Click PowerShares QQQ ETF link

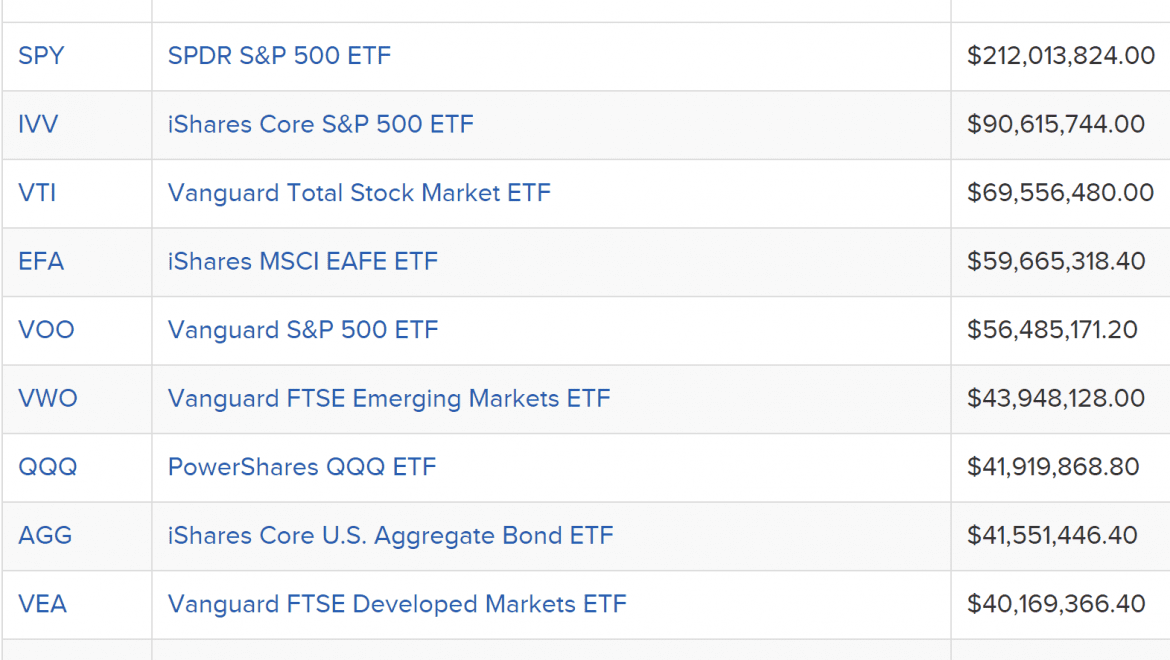[302, 467]
